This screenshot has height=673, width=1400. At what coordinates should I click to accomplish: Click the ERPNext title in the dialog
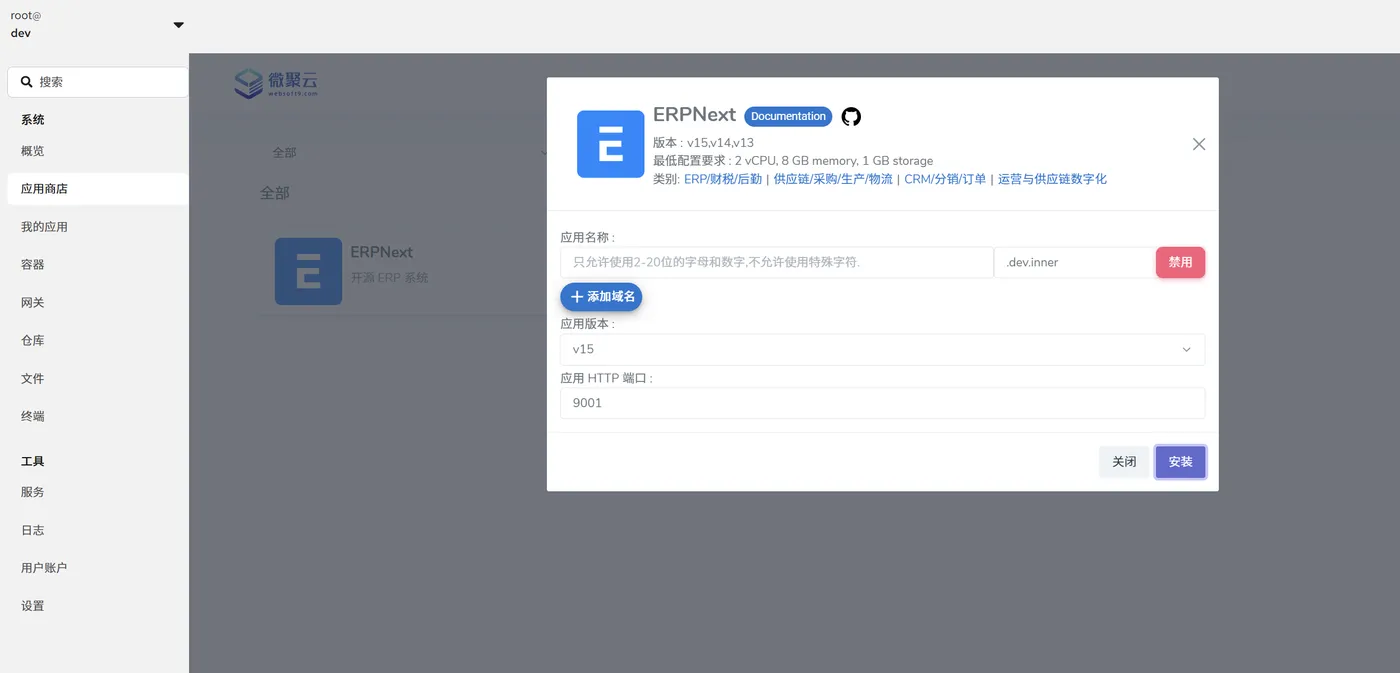click(x=694, y=115)
